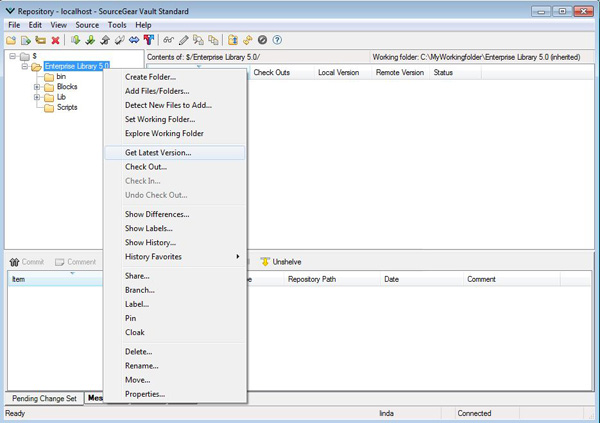Click the first green down-arrow toolbar icon
600x423 pixels.
76,40
